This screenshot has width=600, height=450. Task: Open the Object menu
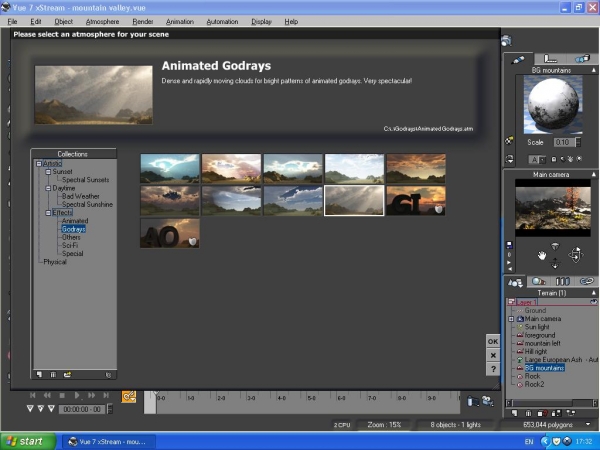(x=64, y=21)
